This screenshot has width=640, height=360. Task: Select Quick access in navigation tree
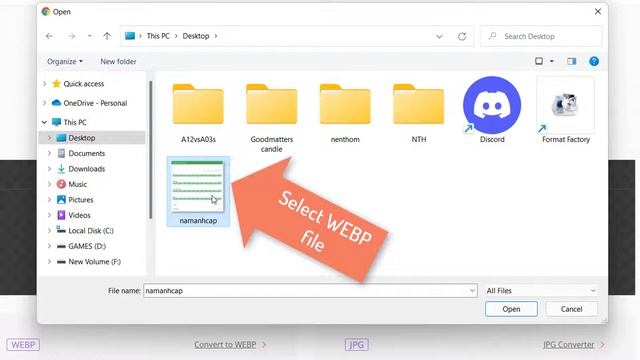point(84,84)
